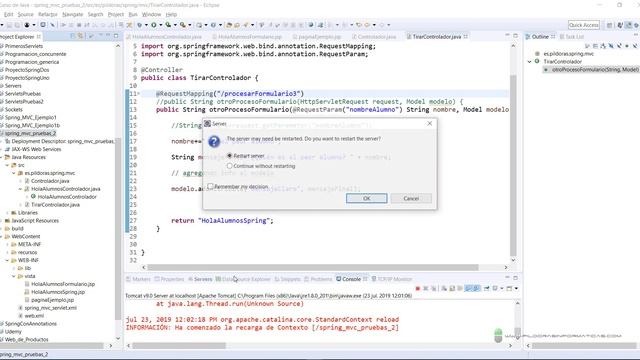Click the Quick Access field
The width and height of the screenshot is (640, 360).
tap(584, 25)
